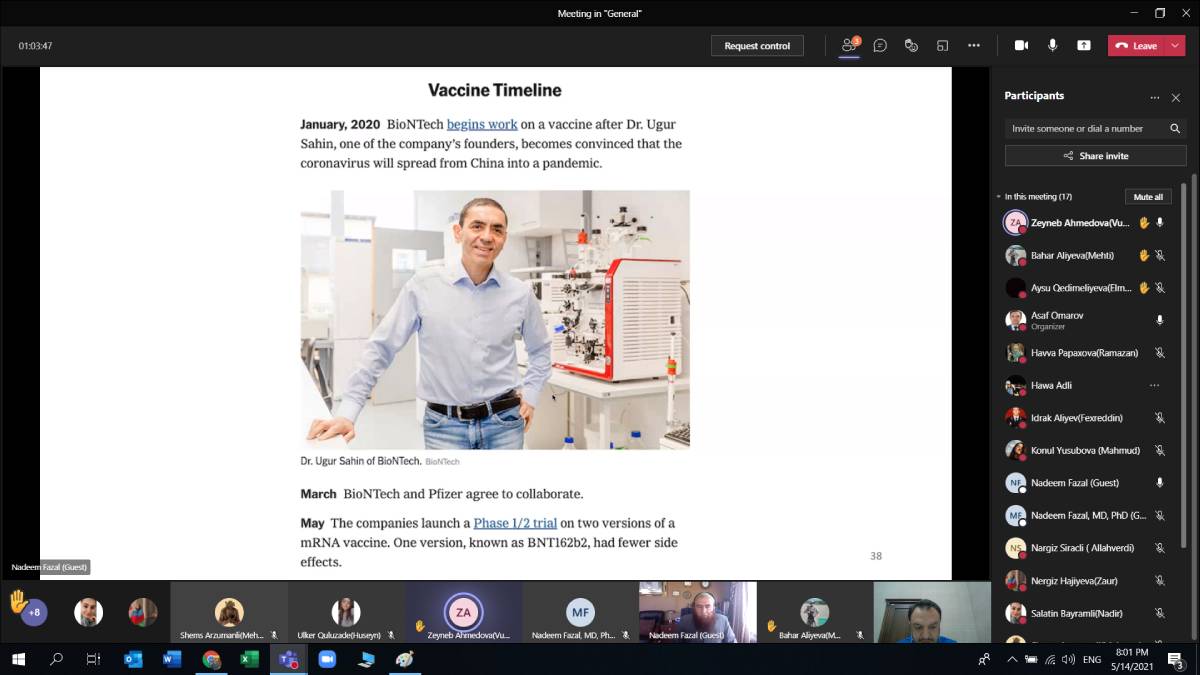Select Nadeem Fazal, MD, PhD video tile
The image size is (1200, 675).
(x=580, y=612)
